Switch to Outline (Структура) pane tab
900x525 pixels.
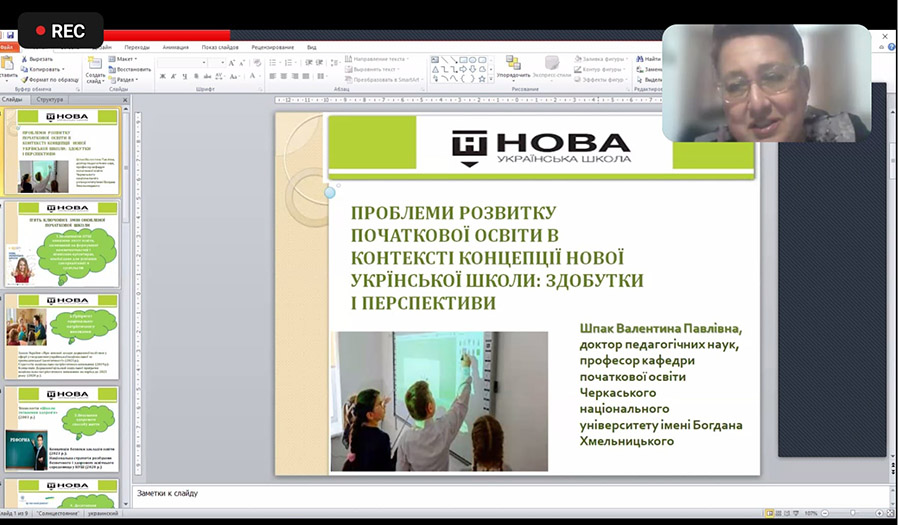[50, 99]
